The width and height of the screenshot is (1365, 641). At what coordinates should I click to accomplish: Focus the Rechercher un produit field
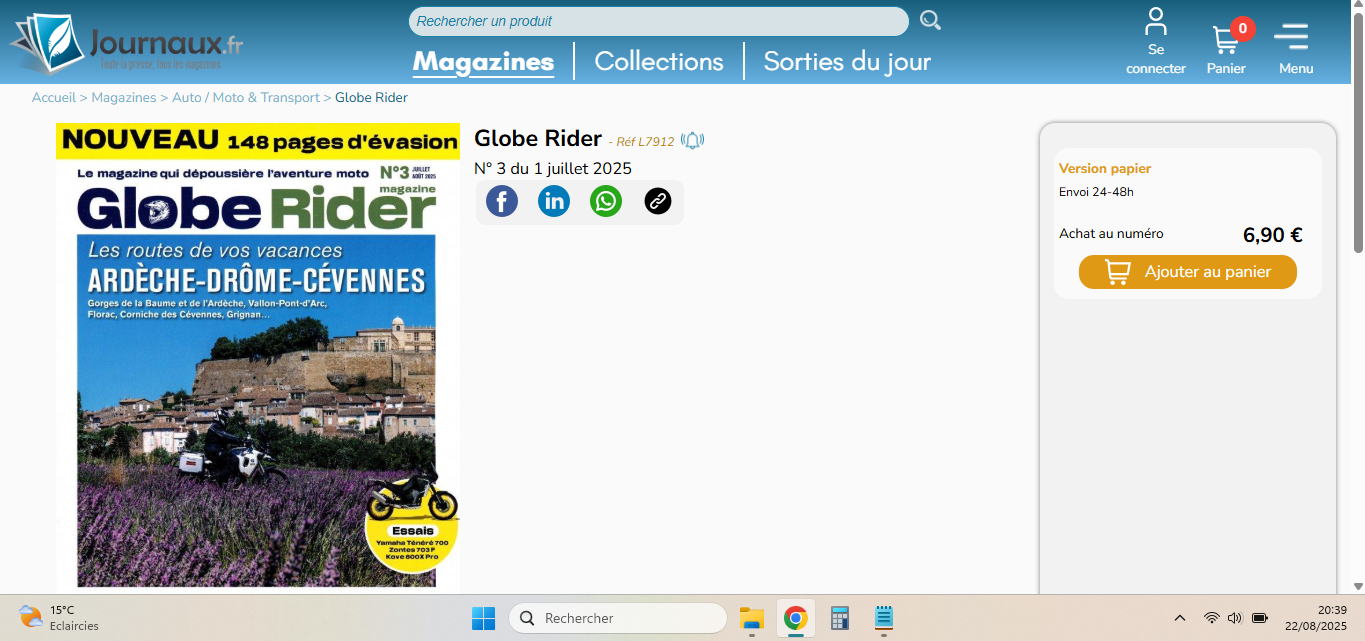[x=658, y=21]
